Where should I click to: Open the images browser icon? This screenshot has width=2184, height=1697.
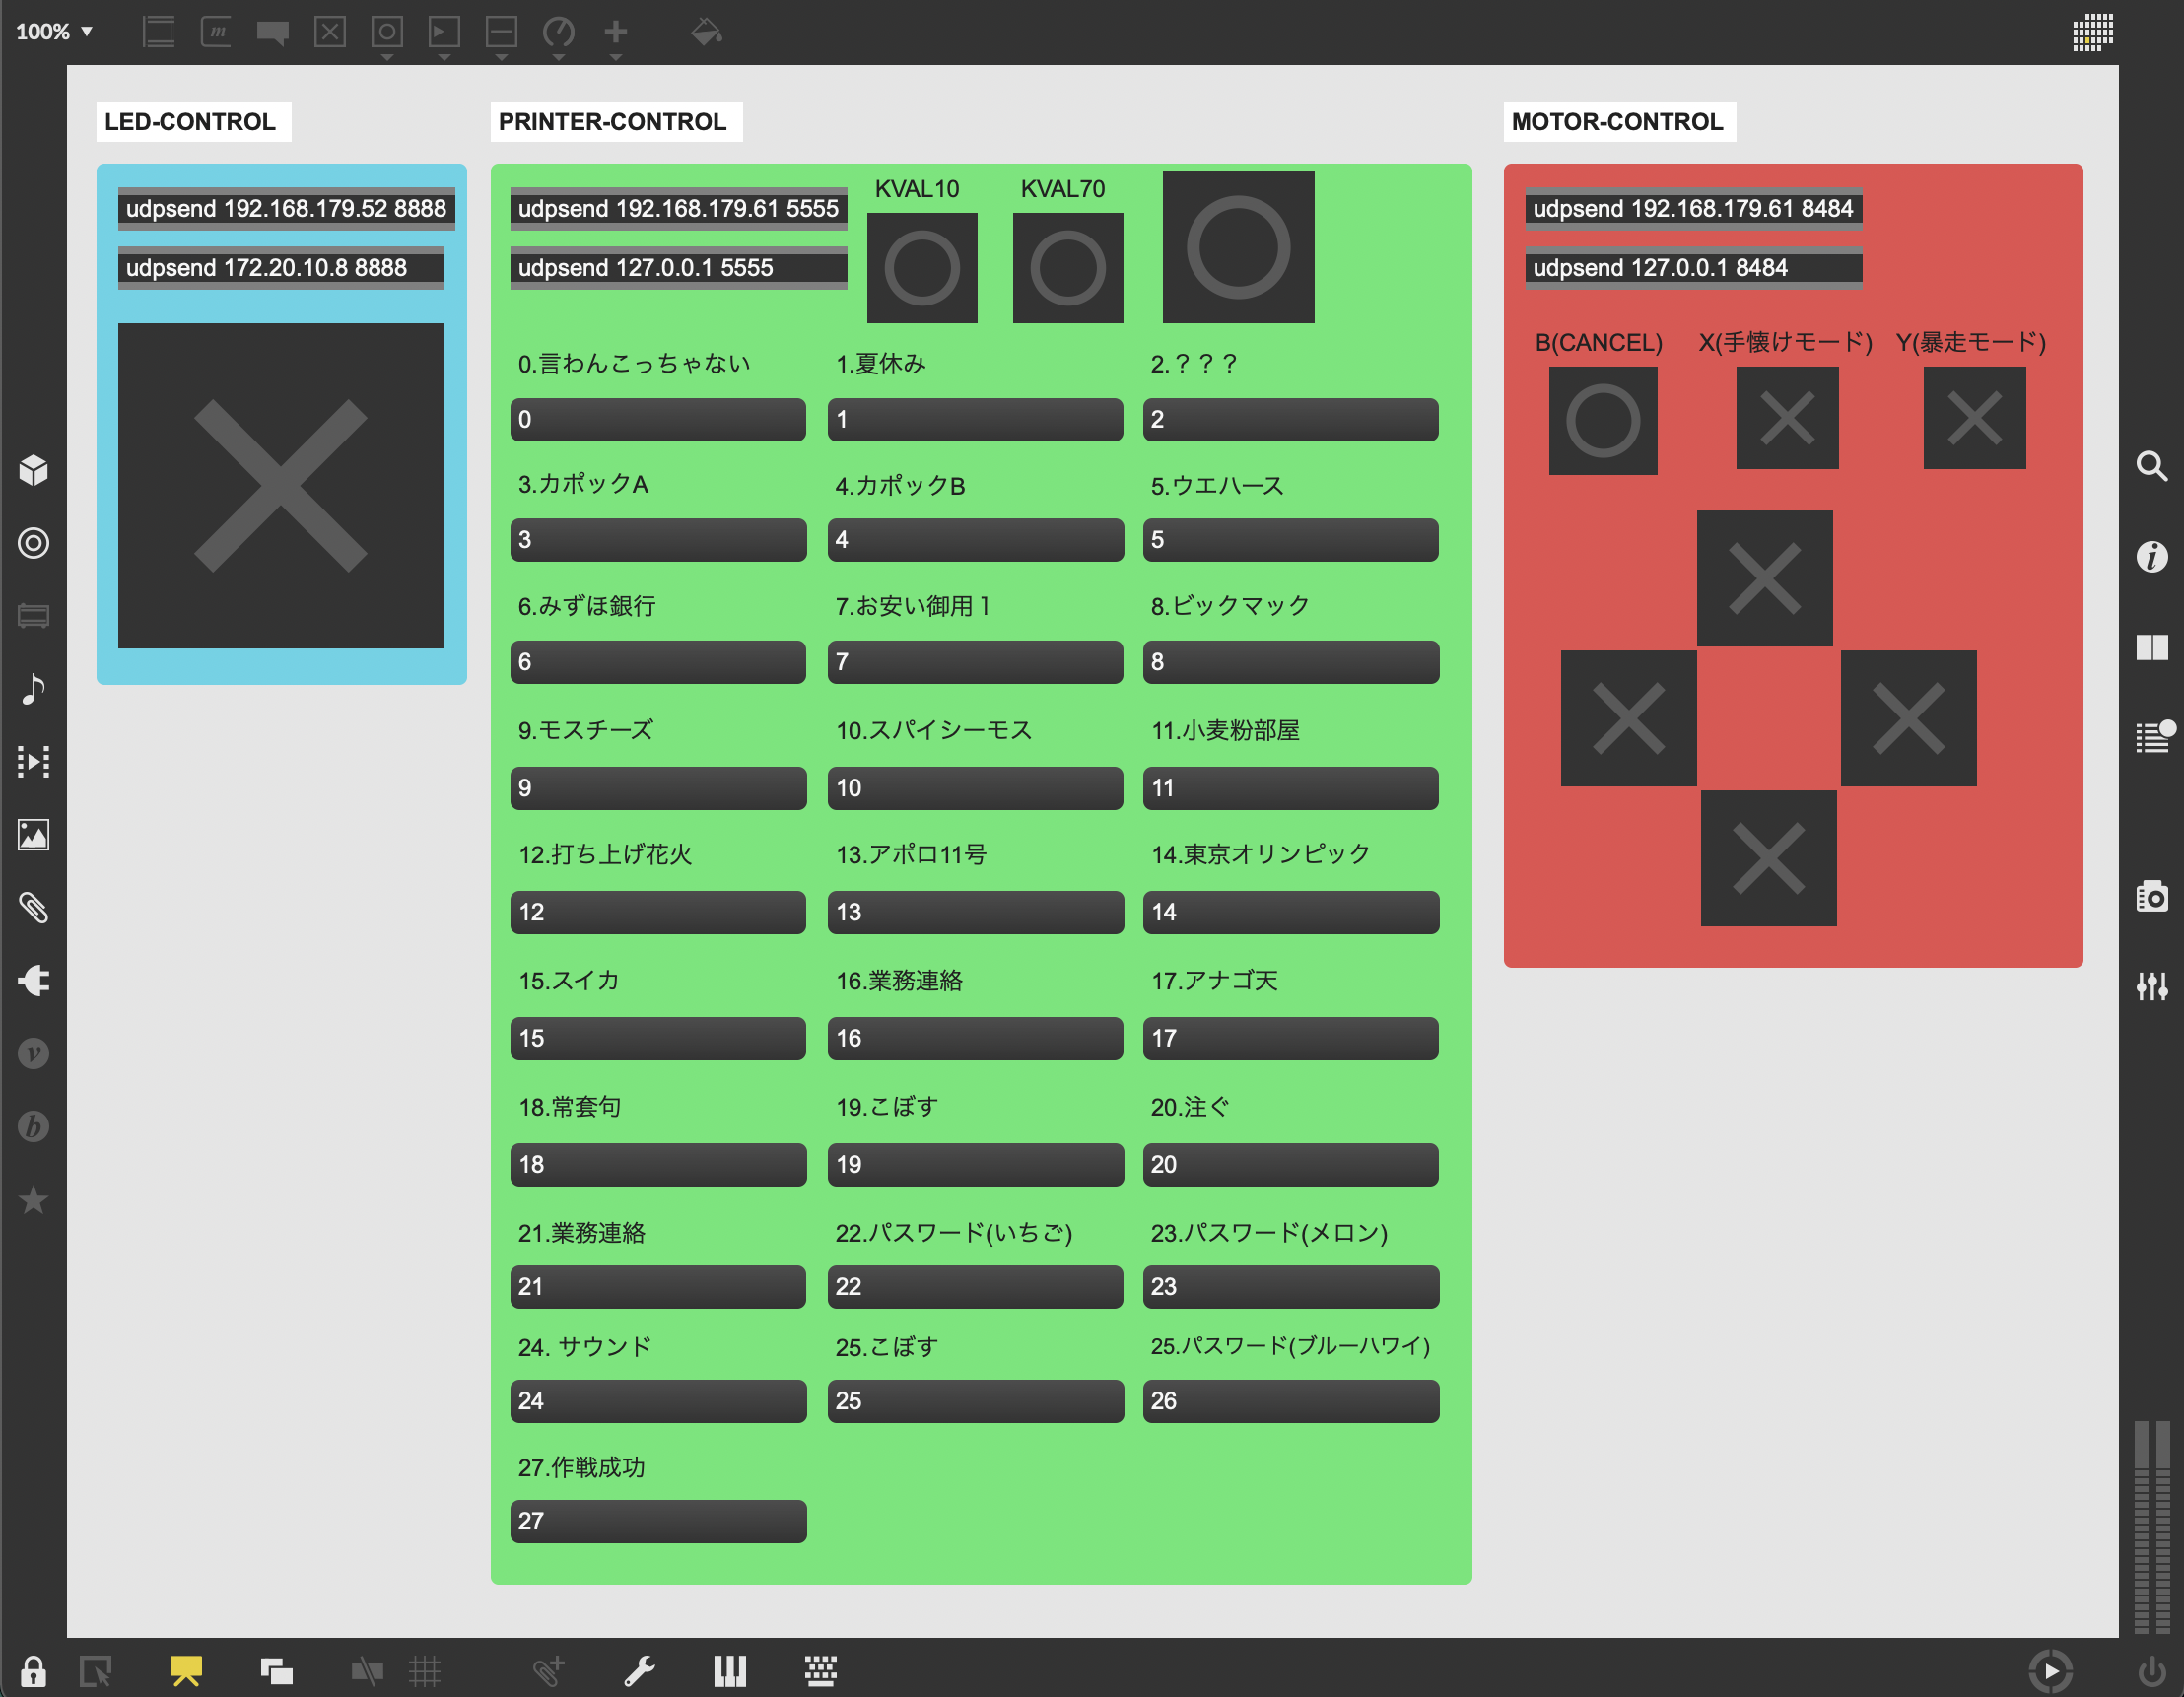click(x=33, y=834)
